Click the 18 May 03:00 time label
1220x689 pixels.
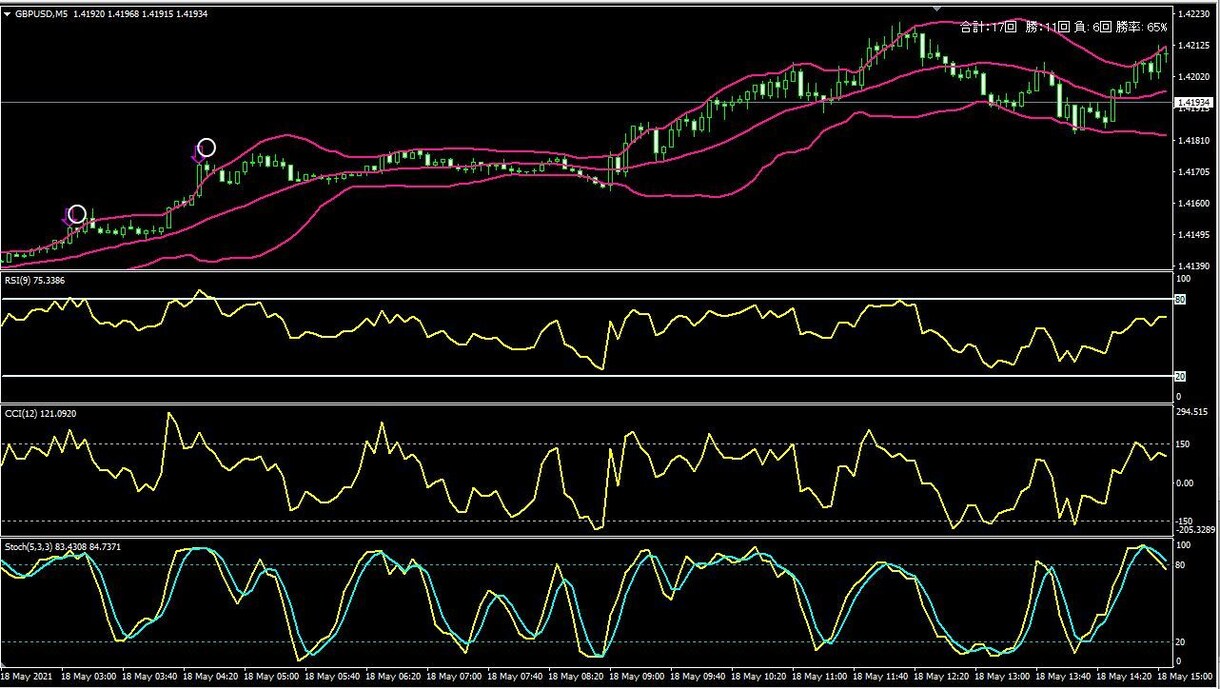click(91, 676)
